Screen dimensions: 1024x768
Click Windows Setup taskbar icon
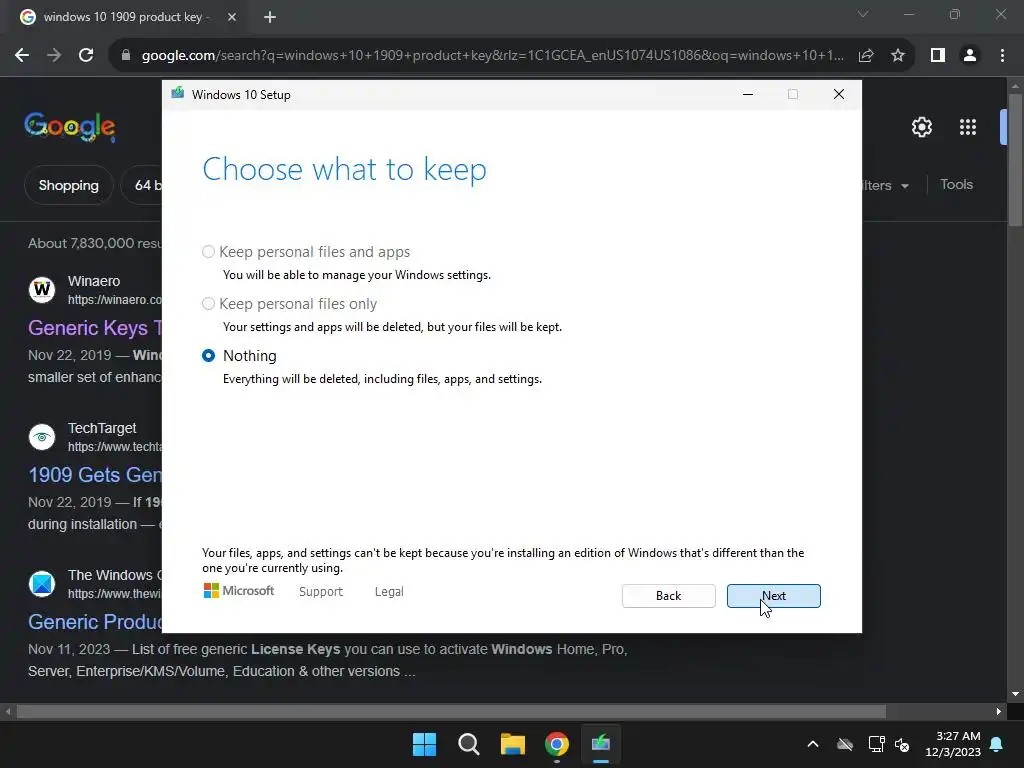pos(601,744)
